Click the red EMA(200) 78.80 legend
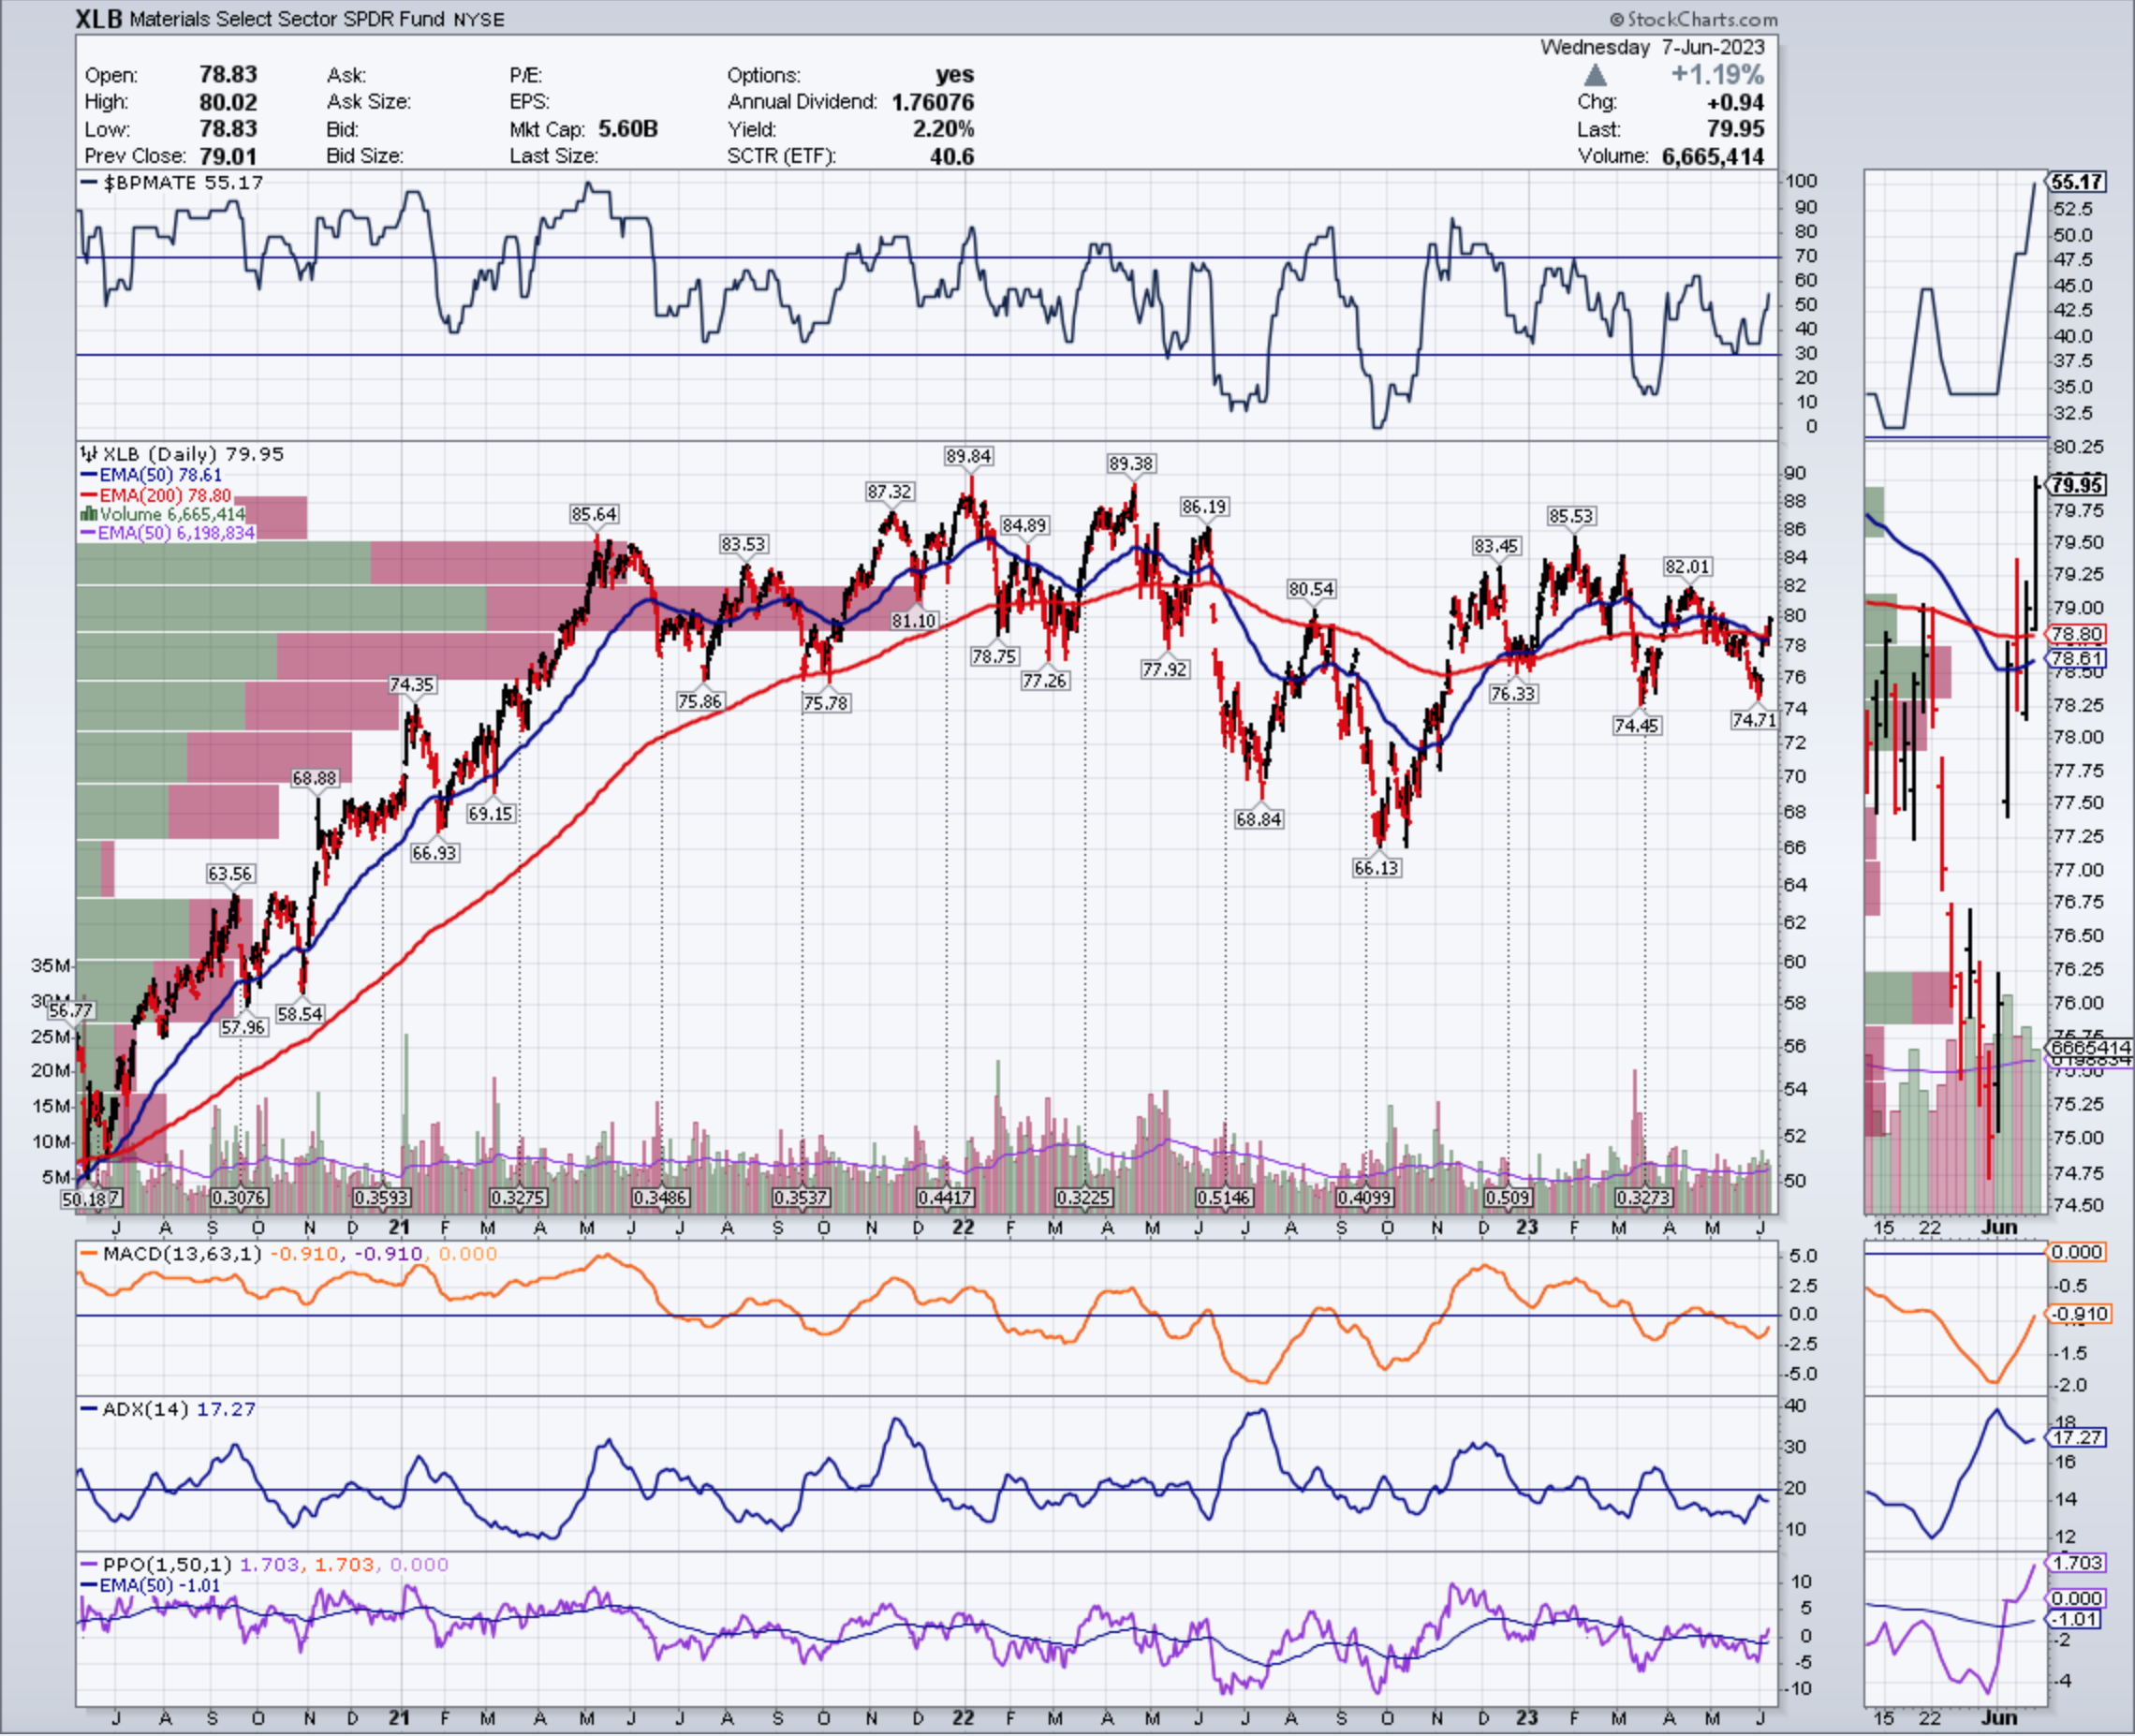The image size is (2135, 1736). click(x=156, y=495)
